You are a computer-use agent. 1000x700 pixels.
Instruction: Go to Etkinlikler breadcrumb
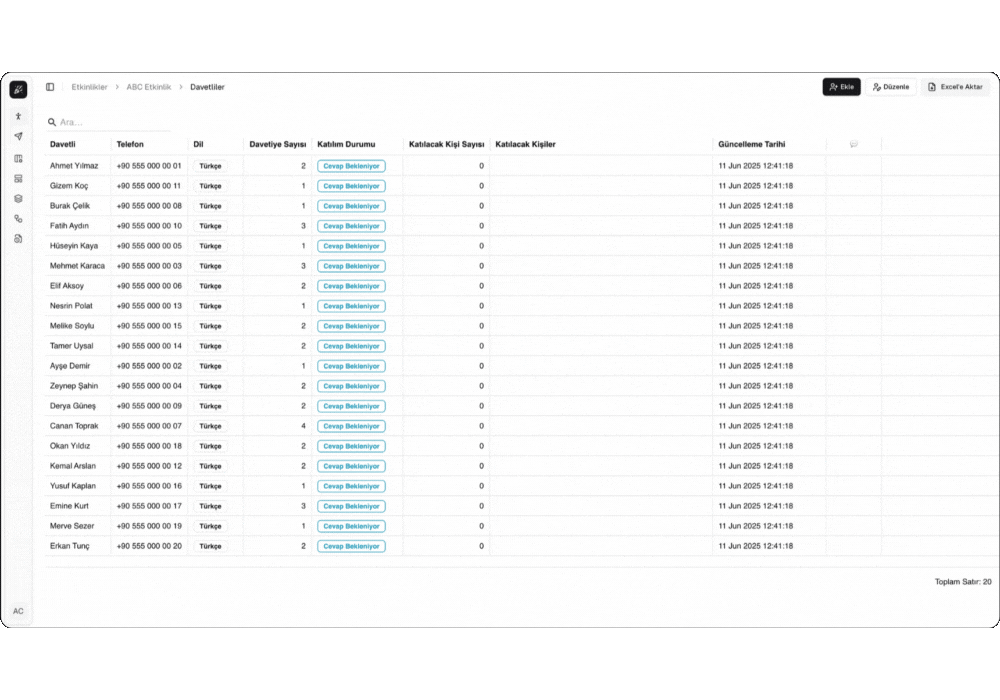click(89, 87)
